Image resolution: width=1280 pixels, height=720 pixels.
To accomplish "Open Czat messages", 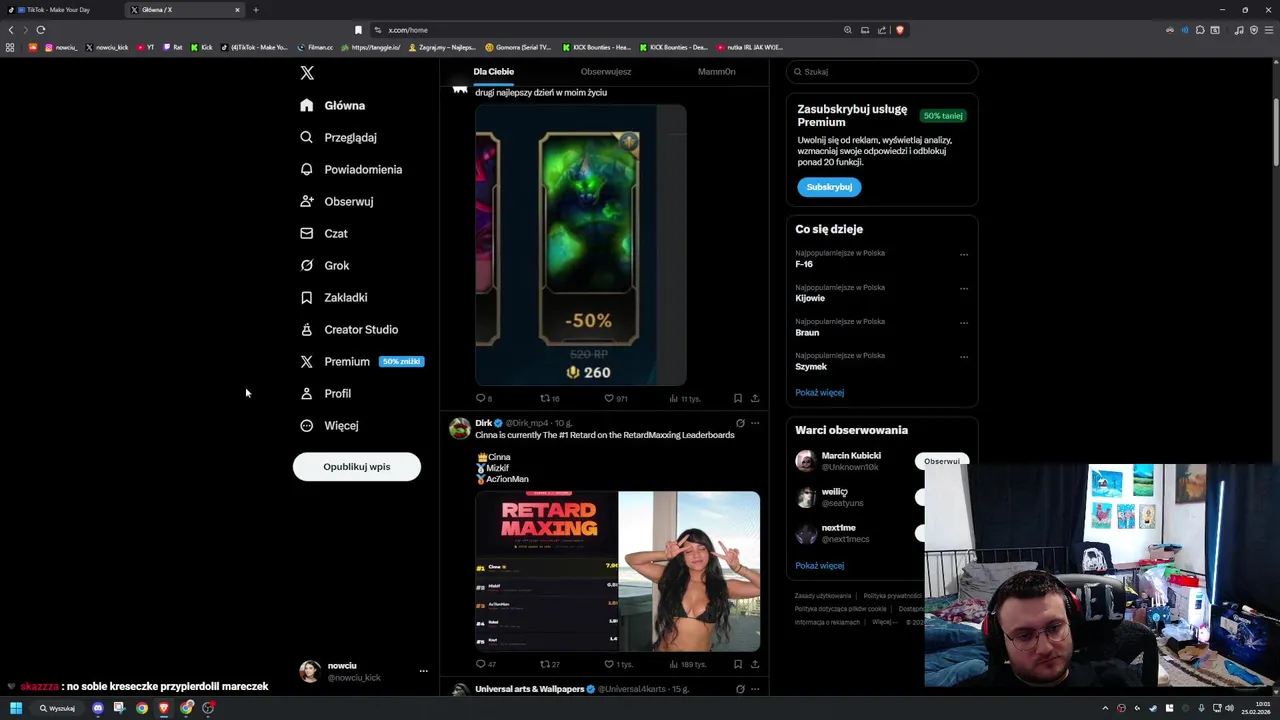I will (x=324, y=233).
